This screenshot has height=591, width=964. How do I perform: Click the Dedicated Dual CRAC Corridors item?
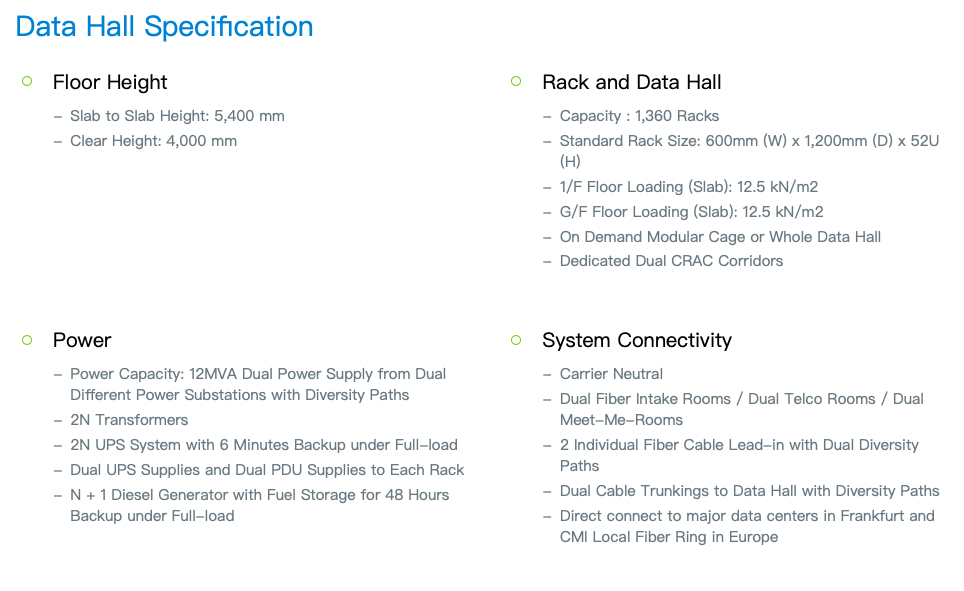(671, 261)
